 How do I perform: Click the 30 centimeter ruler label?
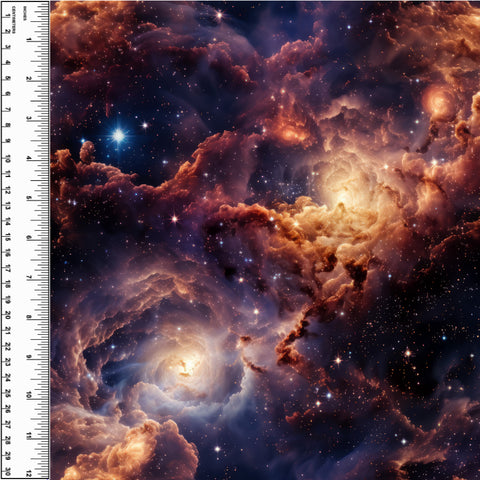tap(7, 472)
